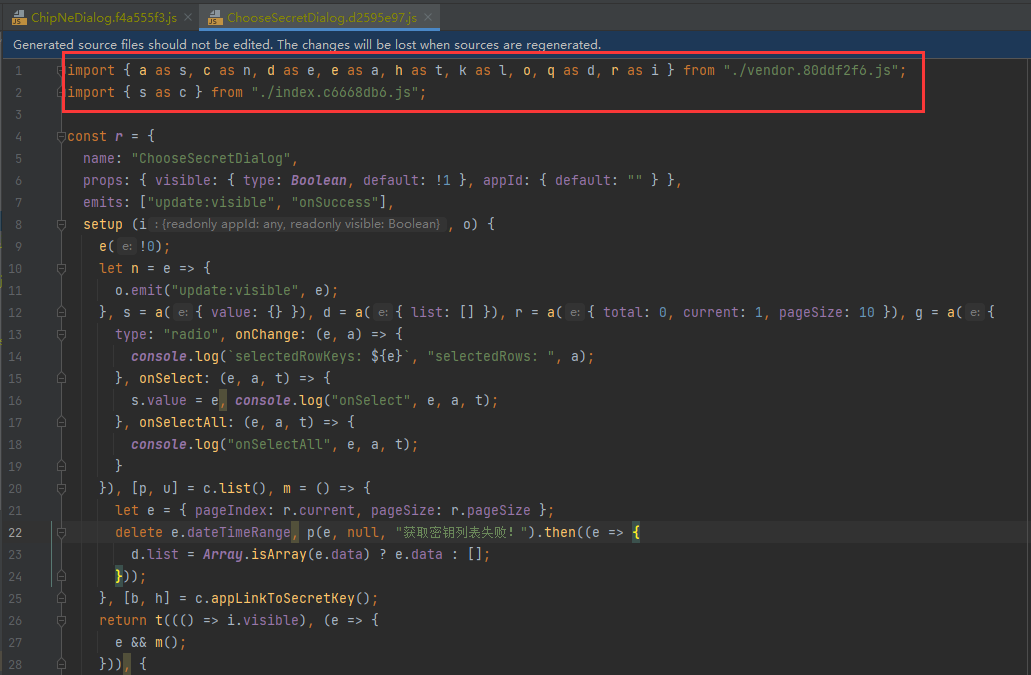Collapse the setup function fold at line 8
Screen dimensions: 1031x675
click(x=60, y=223)
